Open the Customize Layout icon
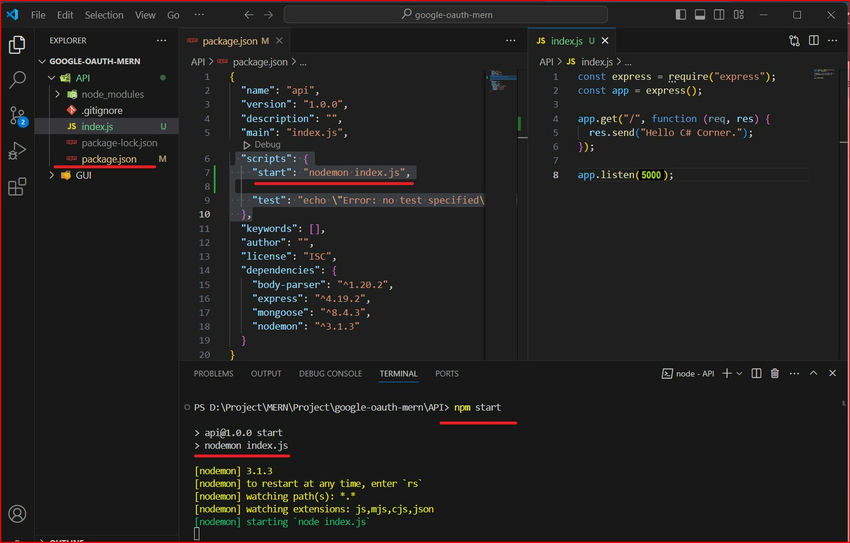 tap(738, 15)
